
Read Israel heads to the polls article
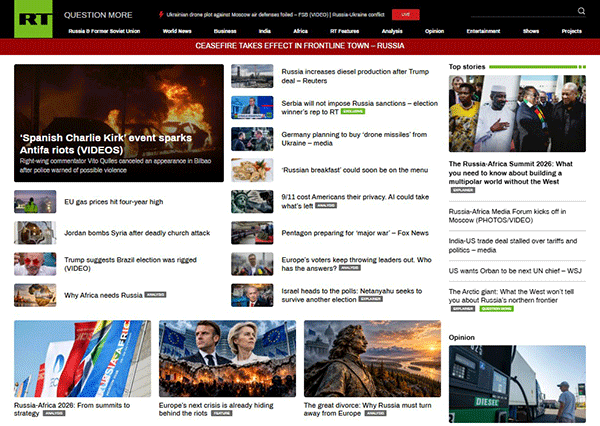pos(352,295)
